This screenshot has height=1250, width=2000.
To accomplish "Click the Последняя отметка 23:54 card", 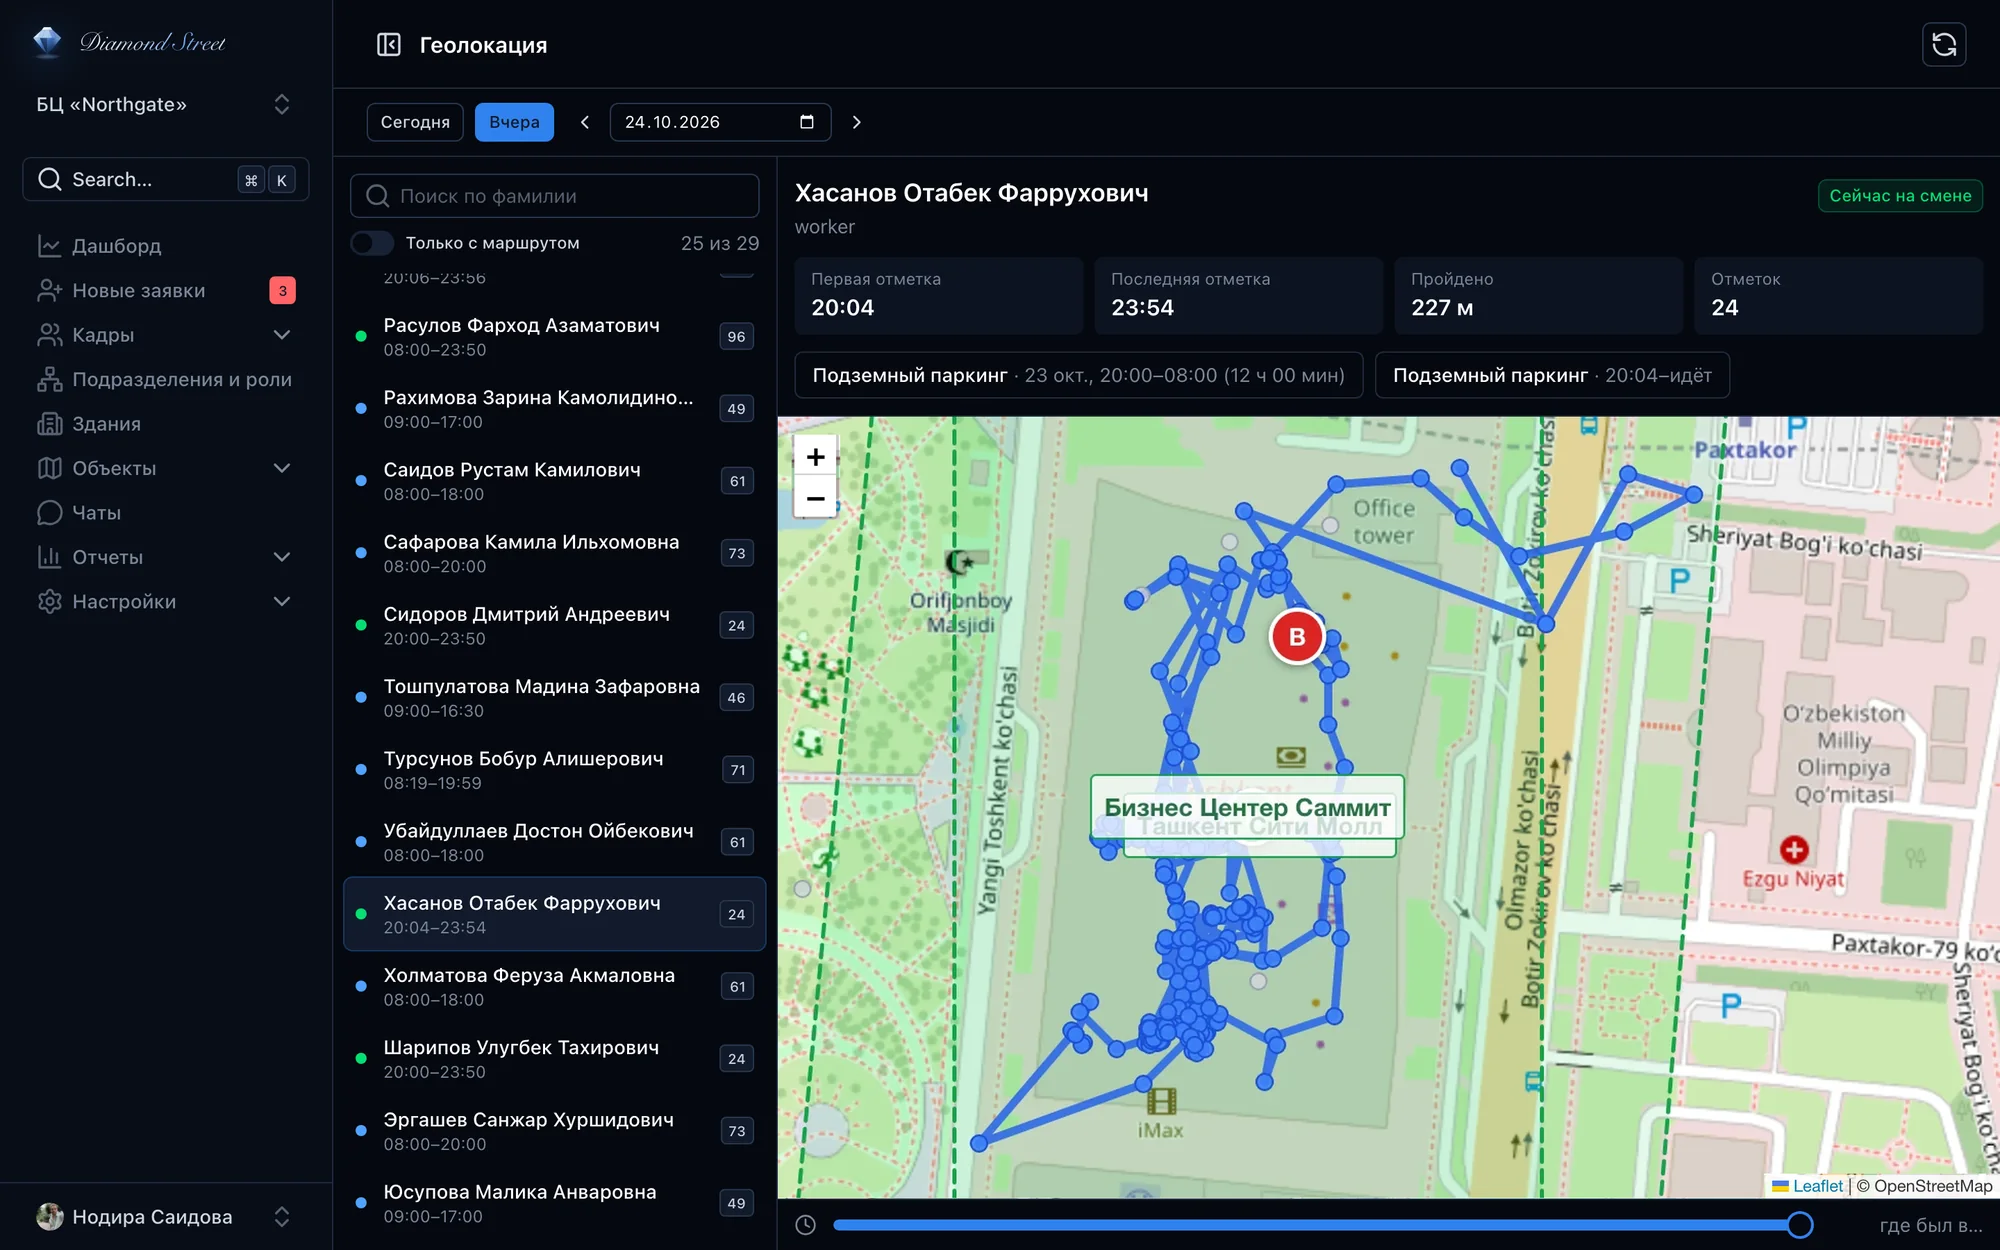I will click(1239, 295).
